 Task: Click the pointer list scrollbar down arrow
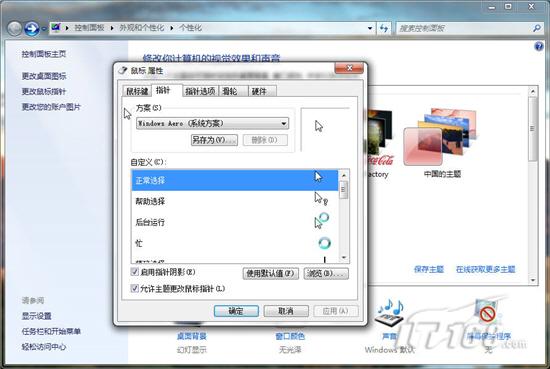pos(344,257)
